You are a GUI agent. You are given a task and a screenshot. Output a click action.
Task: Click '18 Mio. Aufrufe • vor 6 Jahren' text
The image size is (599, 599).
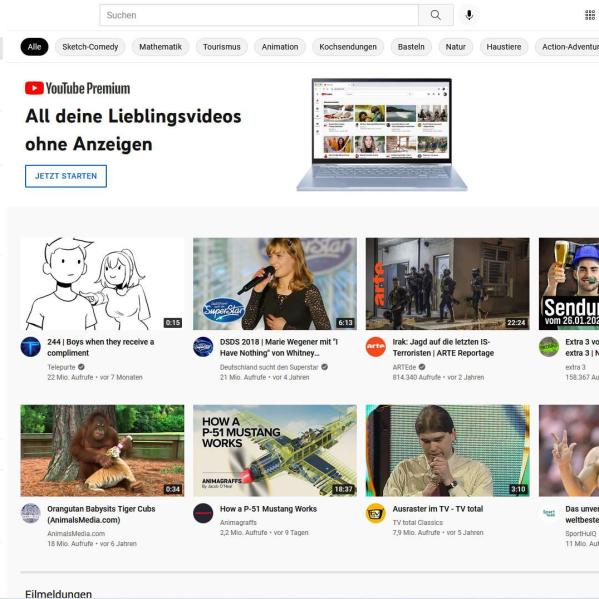92,544
